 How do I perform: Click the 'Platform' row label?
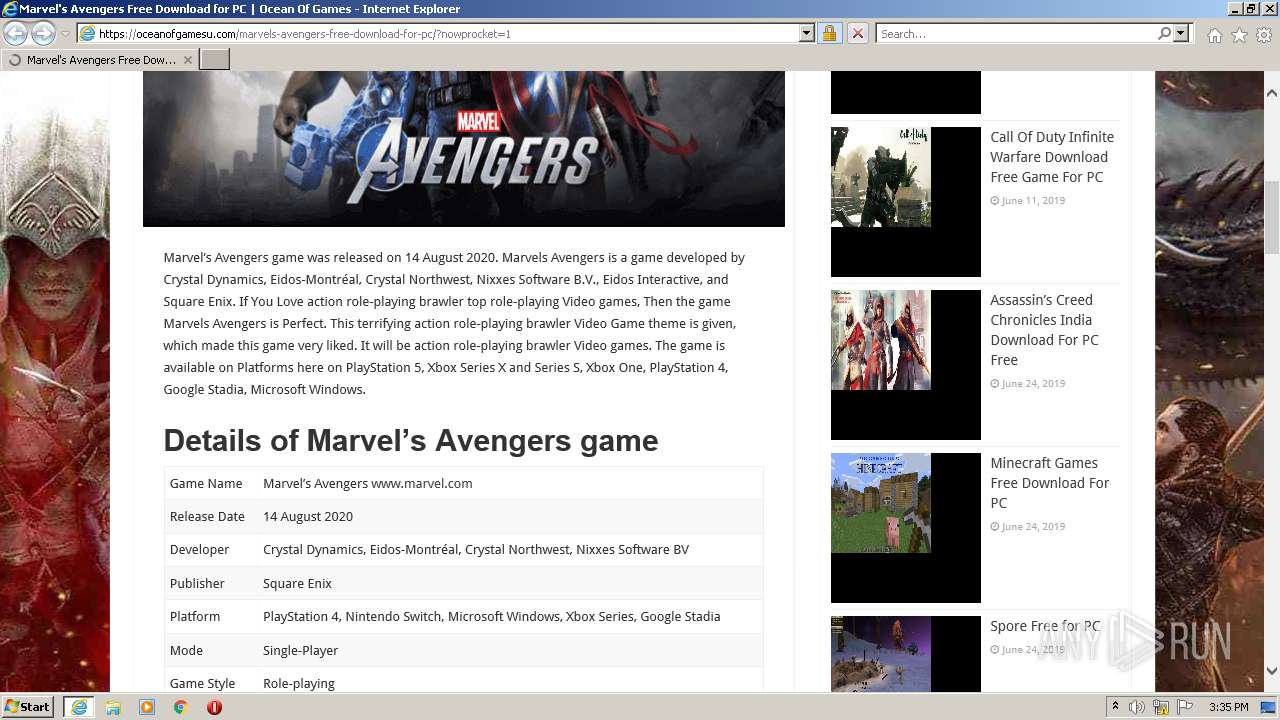tap(195, 616)
